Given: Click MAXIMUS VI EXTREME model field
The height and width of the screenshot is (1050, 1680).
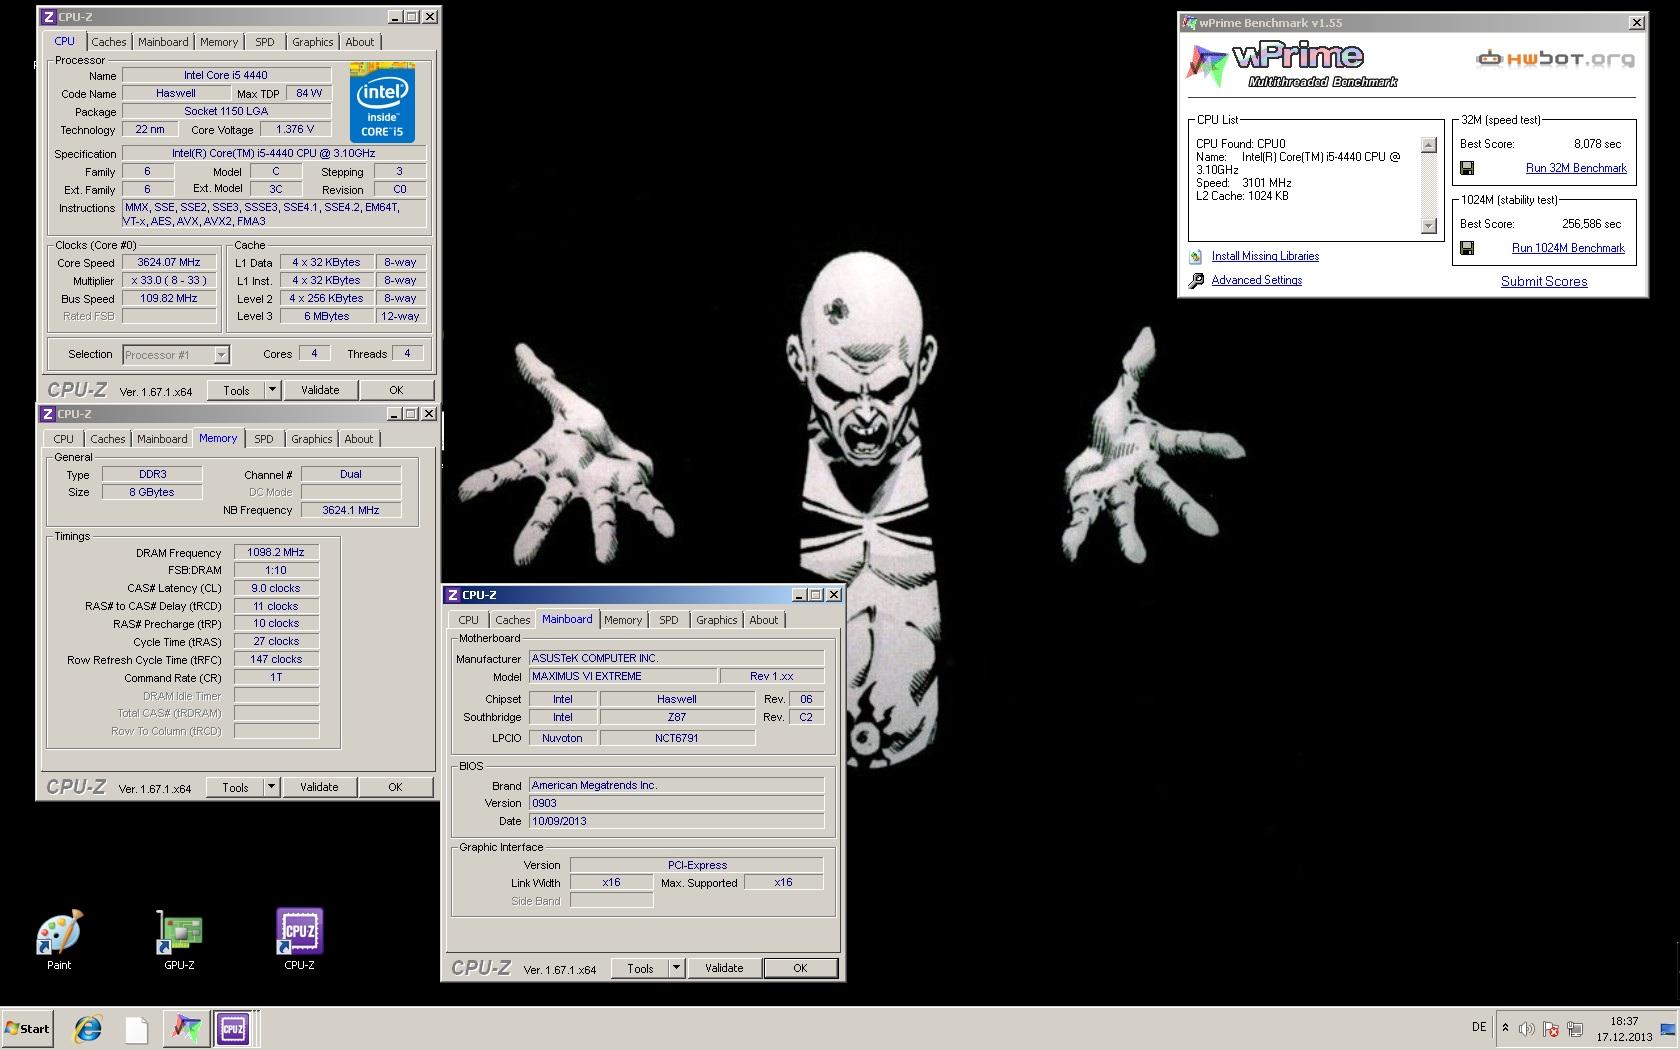Looking at the screenshot, I should (x=622, y=677).
